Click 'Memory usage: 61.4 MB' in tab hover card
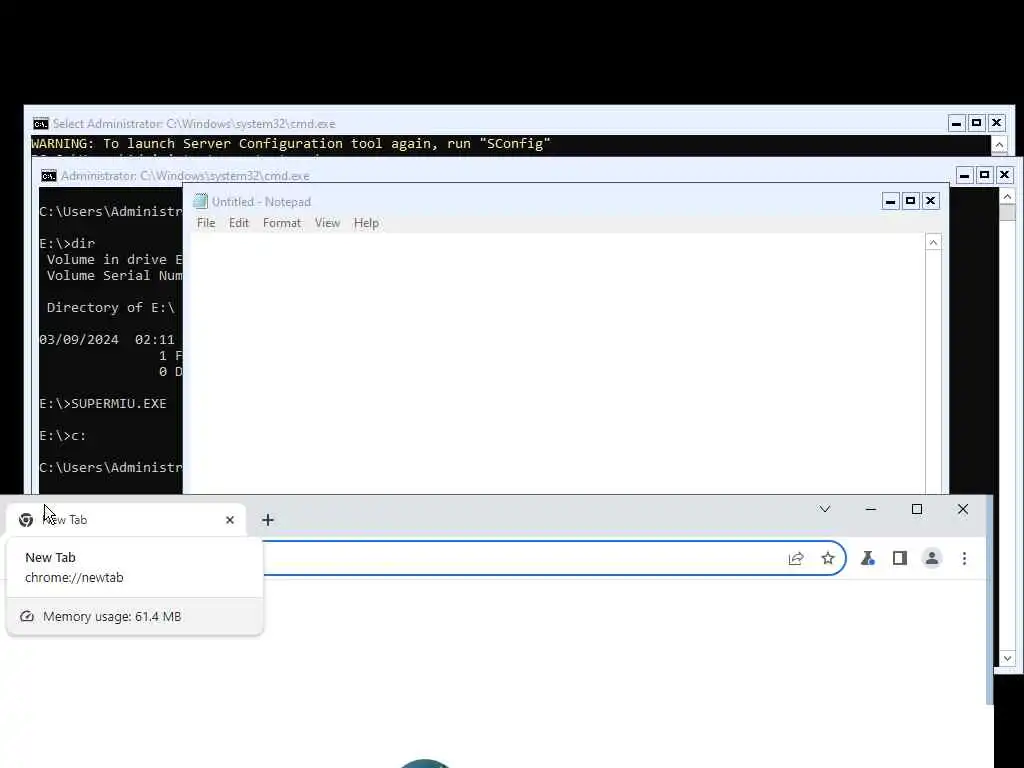 pyautogui.click(x=112, y=616)
